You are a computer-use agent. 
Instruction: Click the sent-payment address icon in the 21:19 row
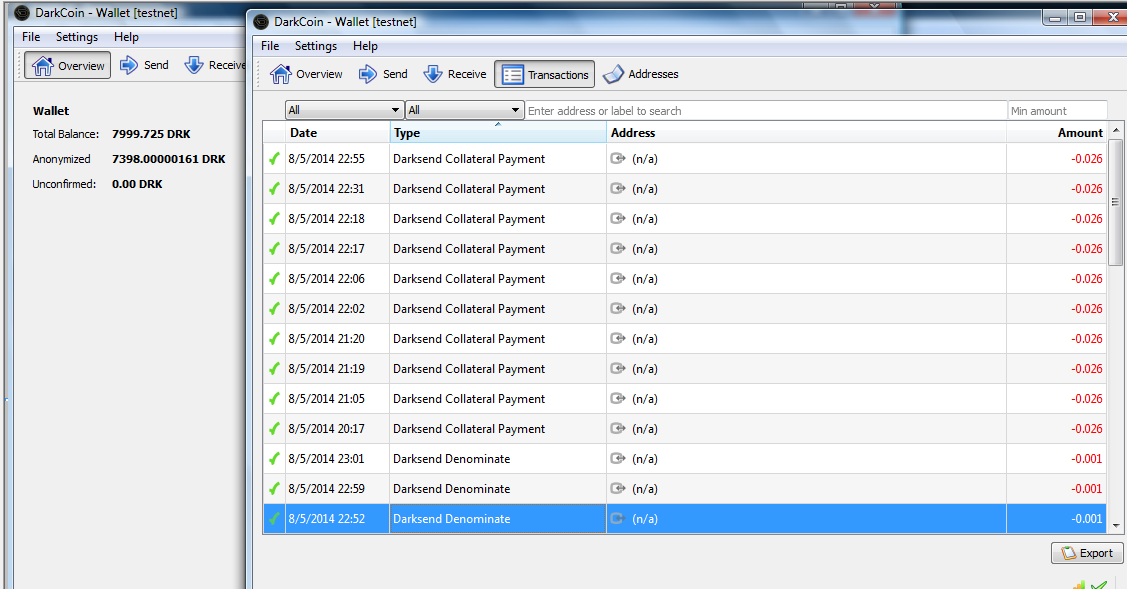[617, 368]
